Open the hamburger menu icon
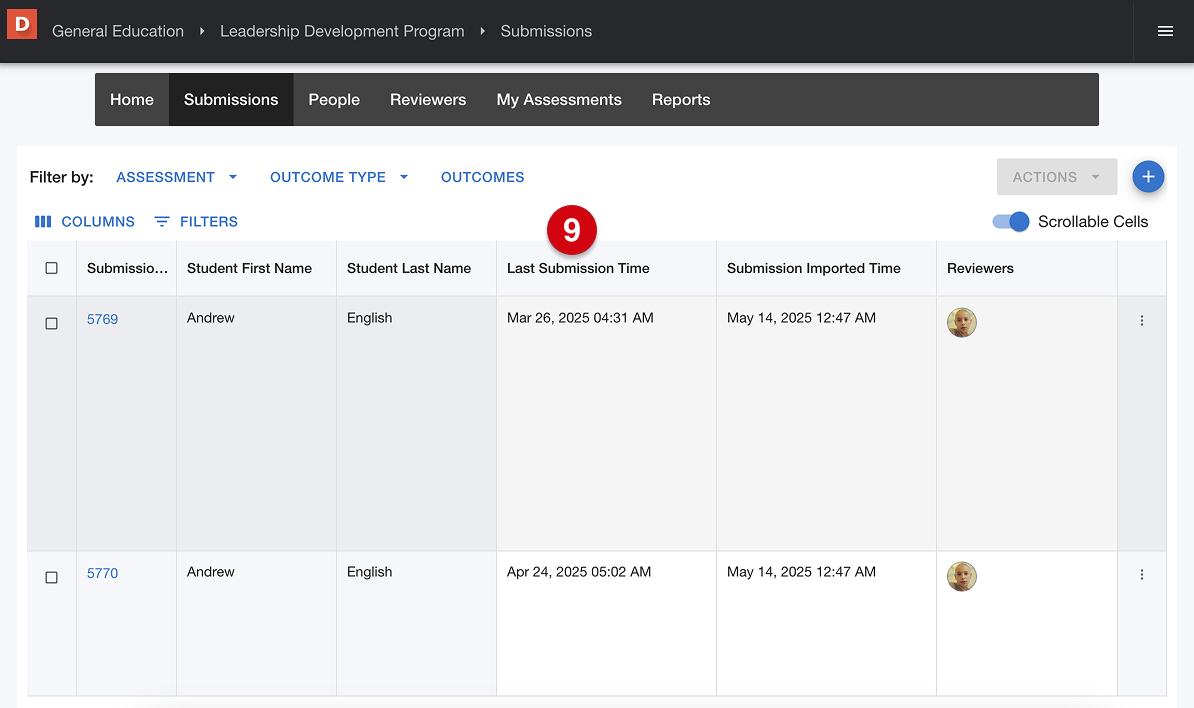Screen dimensions: 1194x708 (1164, 31)
